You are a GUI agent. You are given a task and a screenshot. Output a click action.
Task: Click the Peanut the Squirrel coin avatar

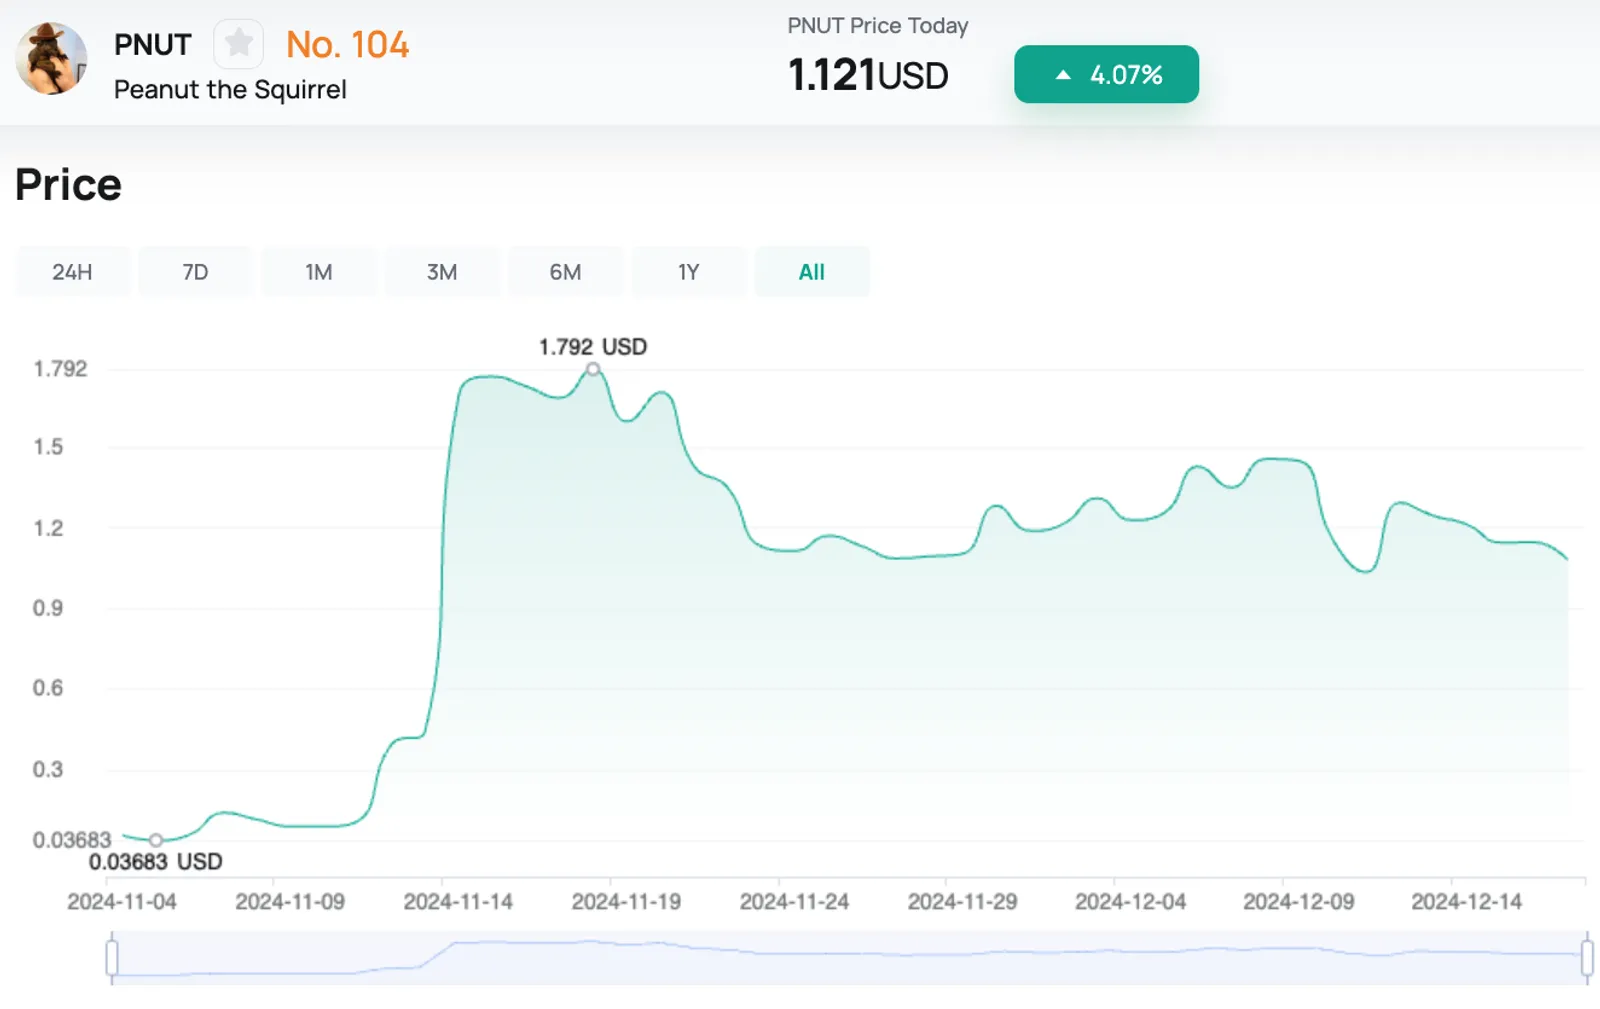[51, 59]
